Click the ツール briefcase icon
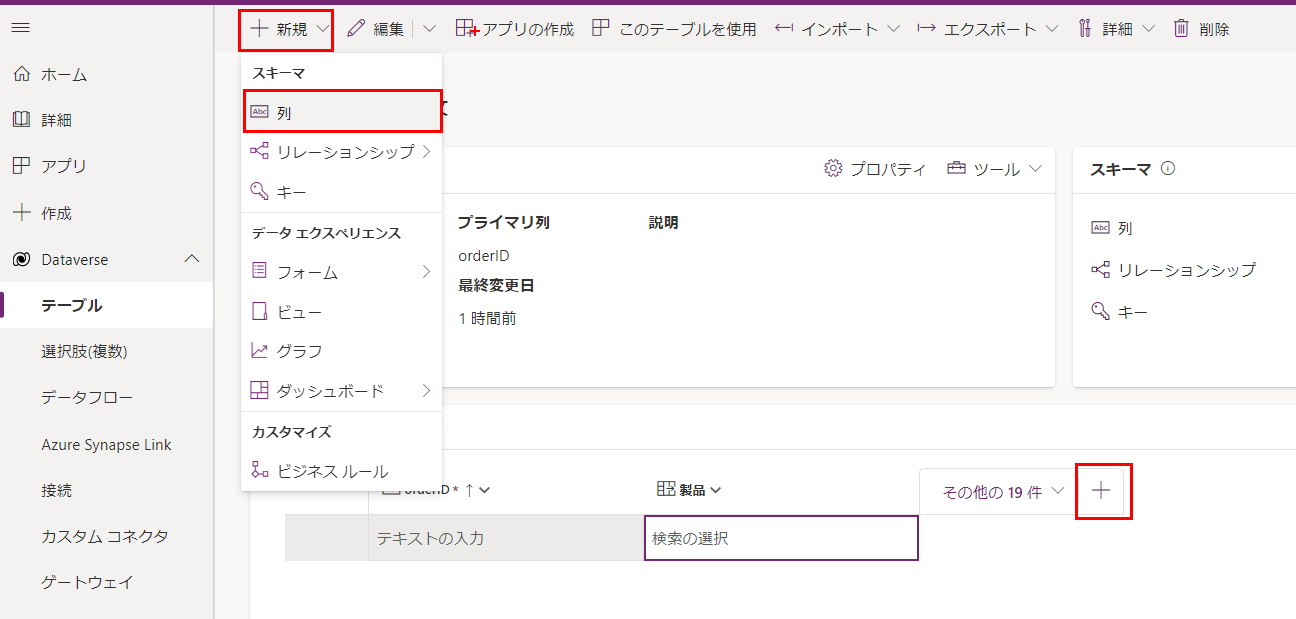This screenshot has height=619, width=1296. [958, 168]
